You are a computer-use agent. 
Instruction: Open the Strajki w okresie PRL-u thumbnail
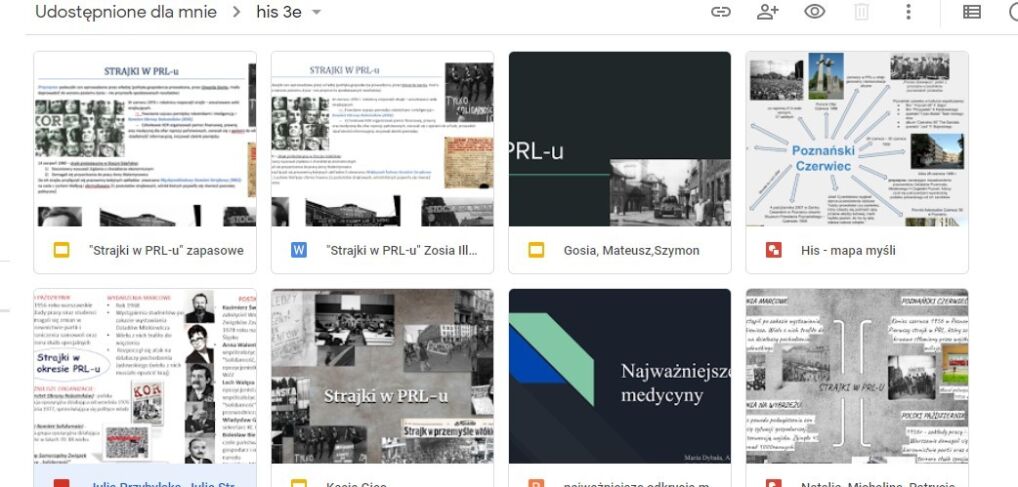pos(145,377)
